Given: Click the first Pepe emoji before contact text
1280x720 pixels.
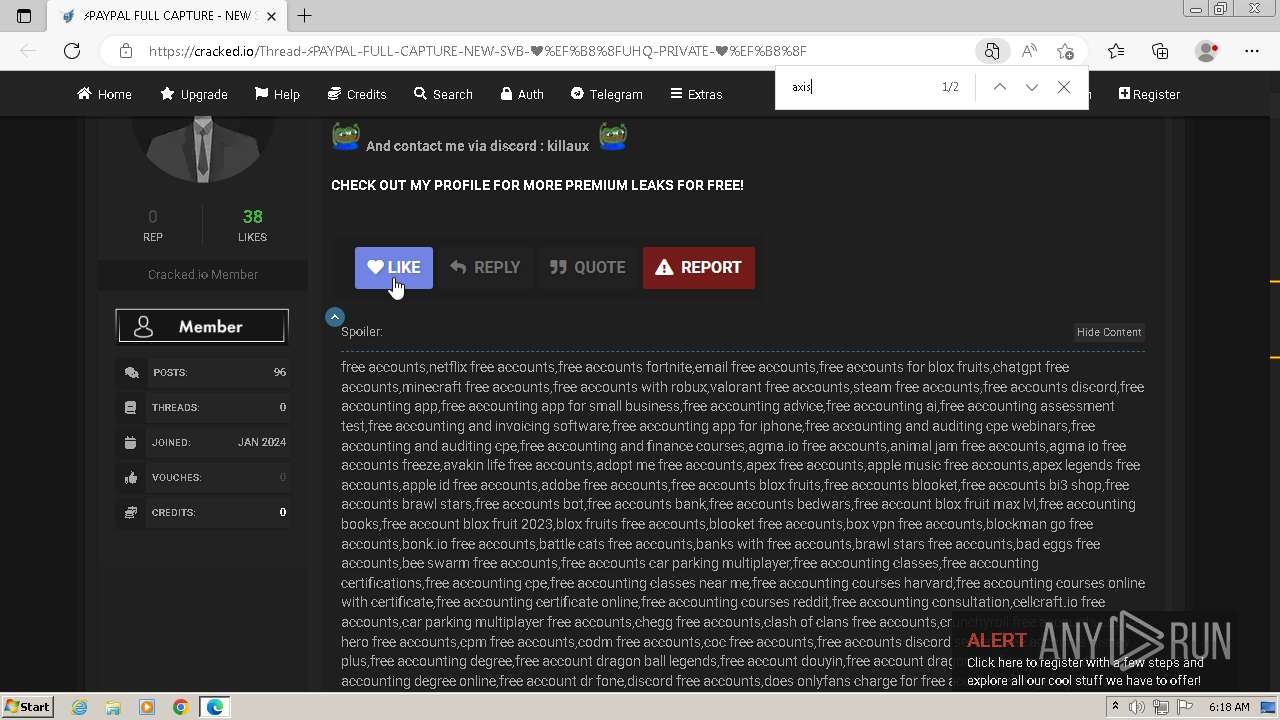Looking at the screenshot, I should coord(346,137).
